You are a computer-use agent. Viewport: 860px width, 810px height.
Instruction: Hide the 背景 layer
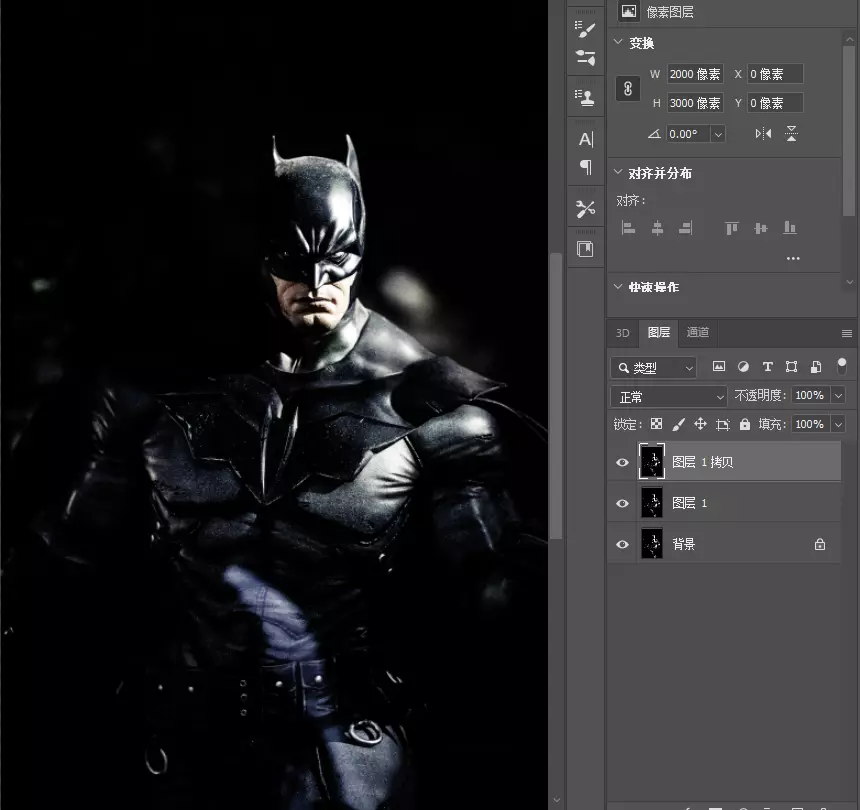coord(622,544)
